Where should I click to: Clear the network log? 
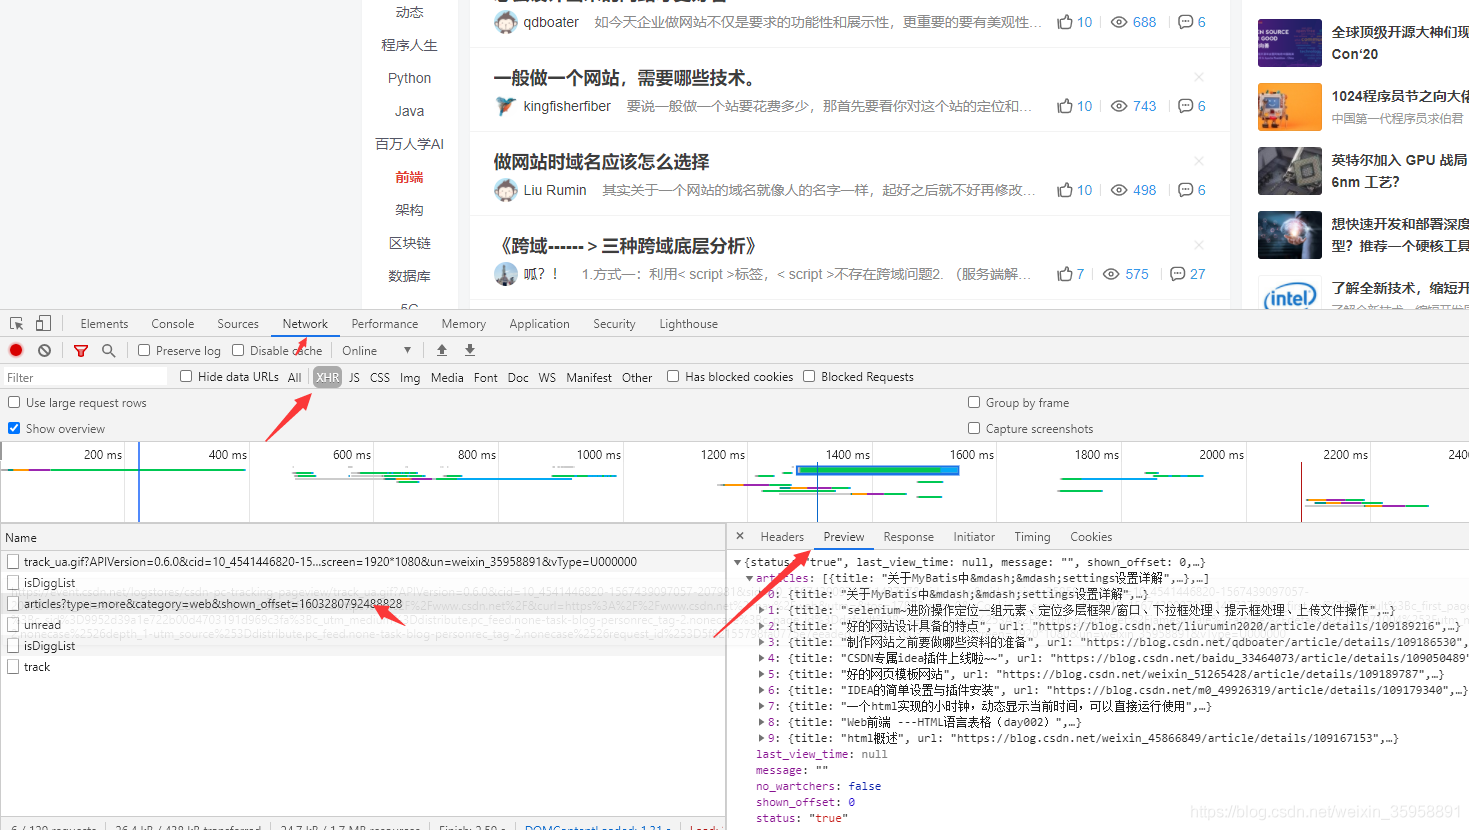click(x=44, y=350)
